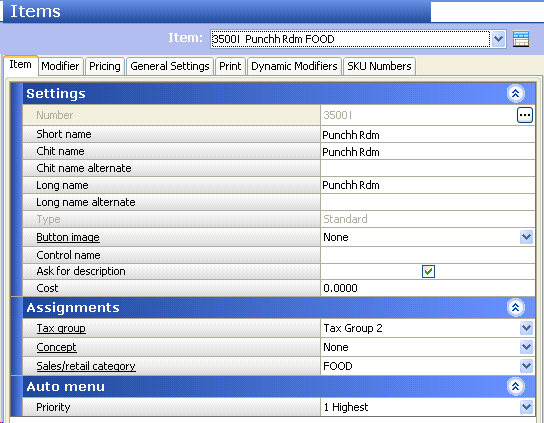Screen dimensions: 544x423
Task: Collapse the Assignments section
Action: (x=516, y=308)
